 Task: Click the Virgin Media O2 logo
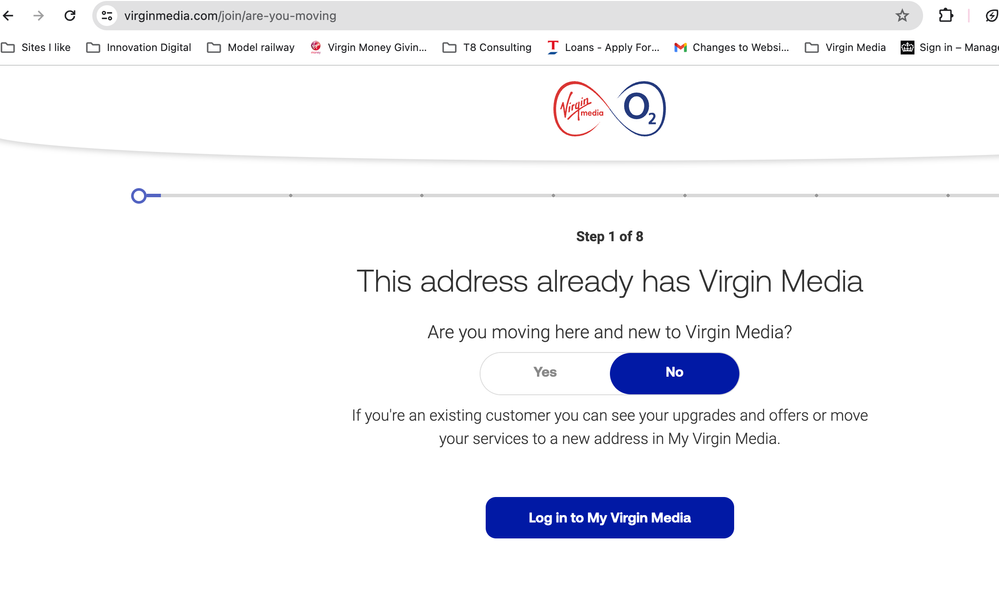pos(610,109)
